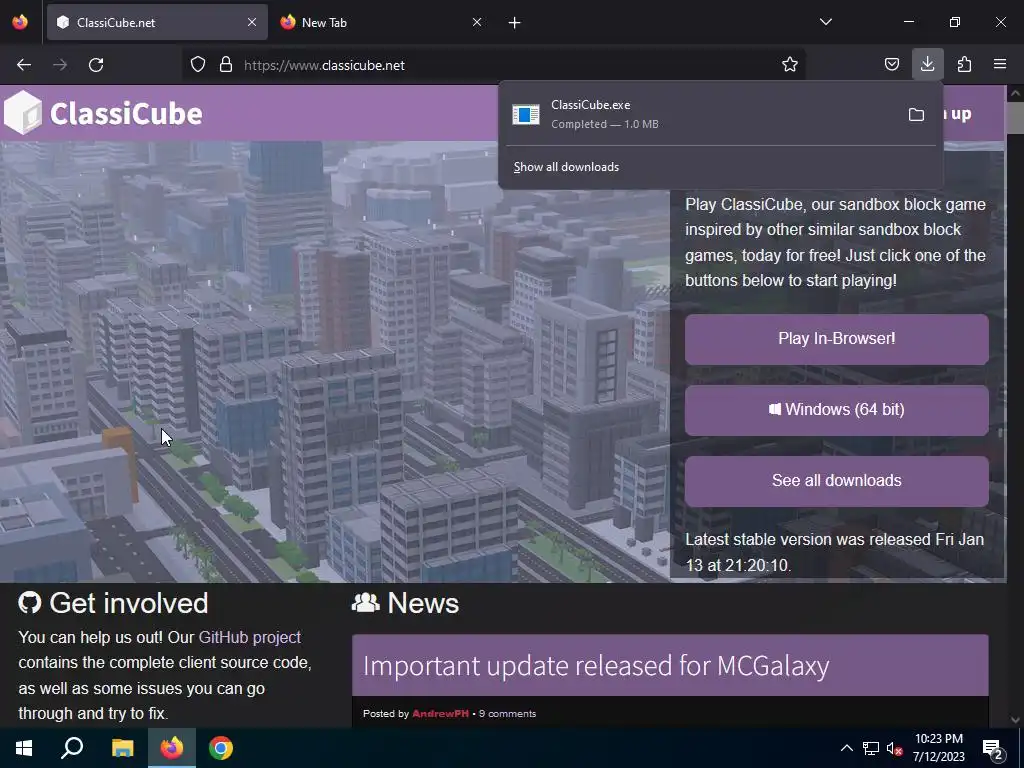Viewport: 1024px width, 768px height.
Task: Open the tracking protection shield icon
Action: [198, 65]
